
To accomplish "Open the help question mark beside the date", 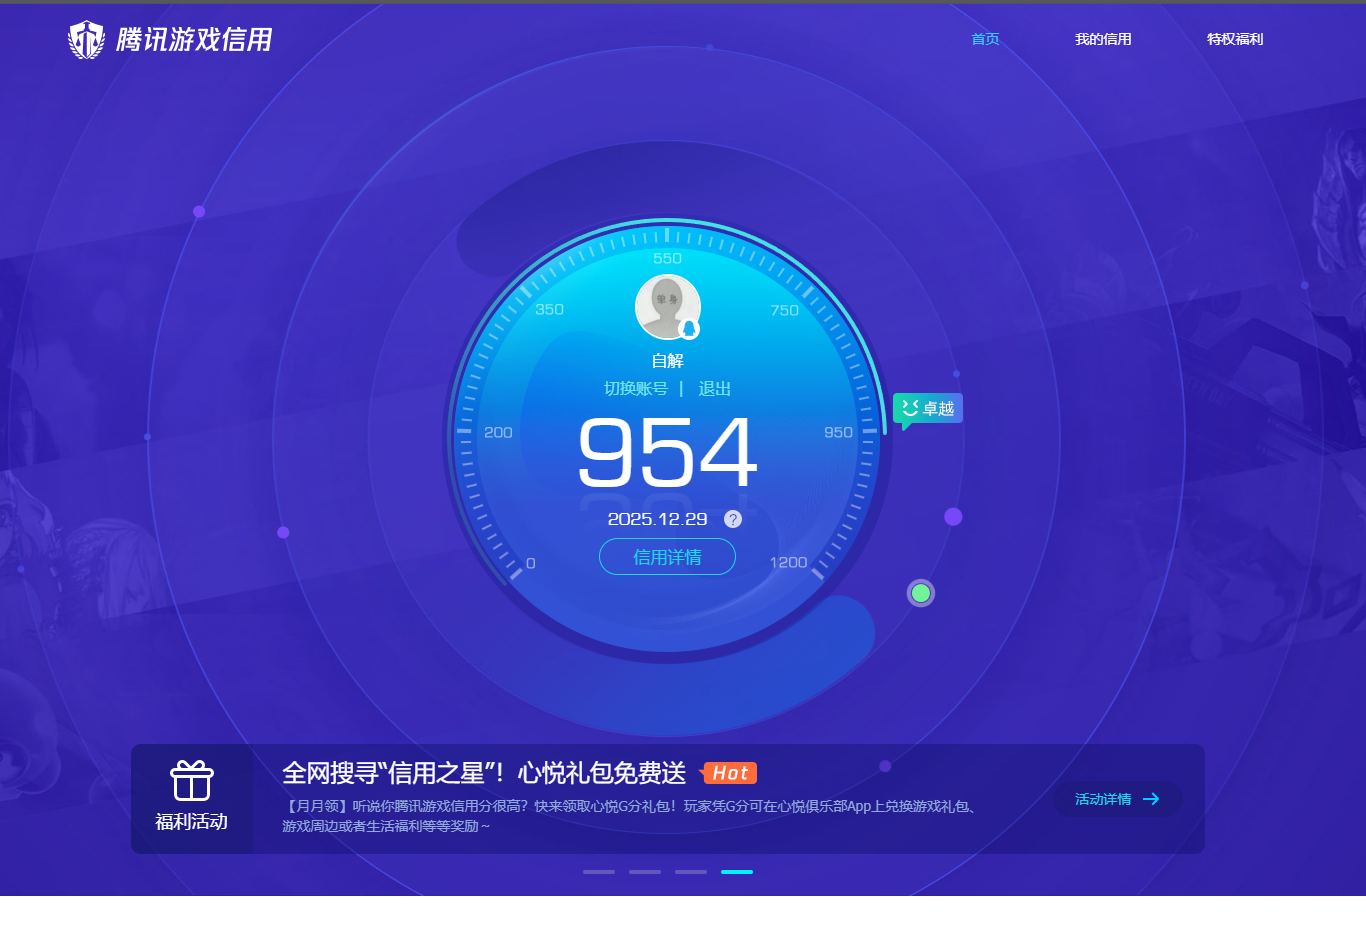I will tap(733, 519).
